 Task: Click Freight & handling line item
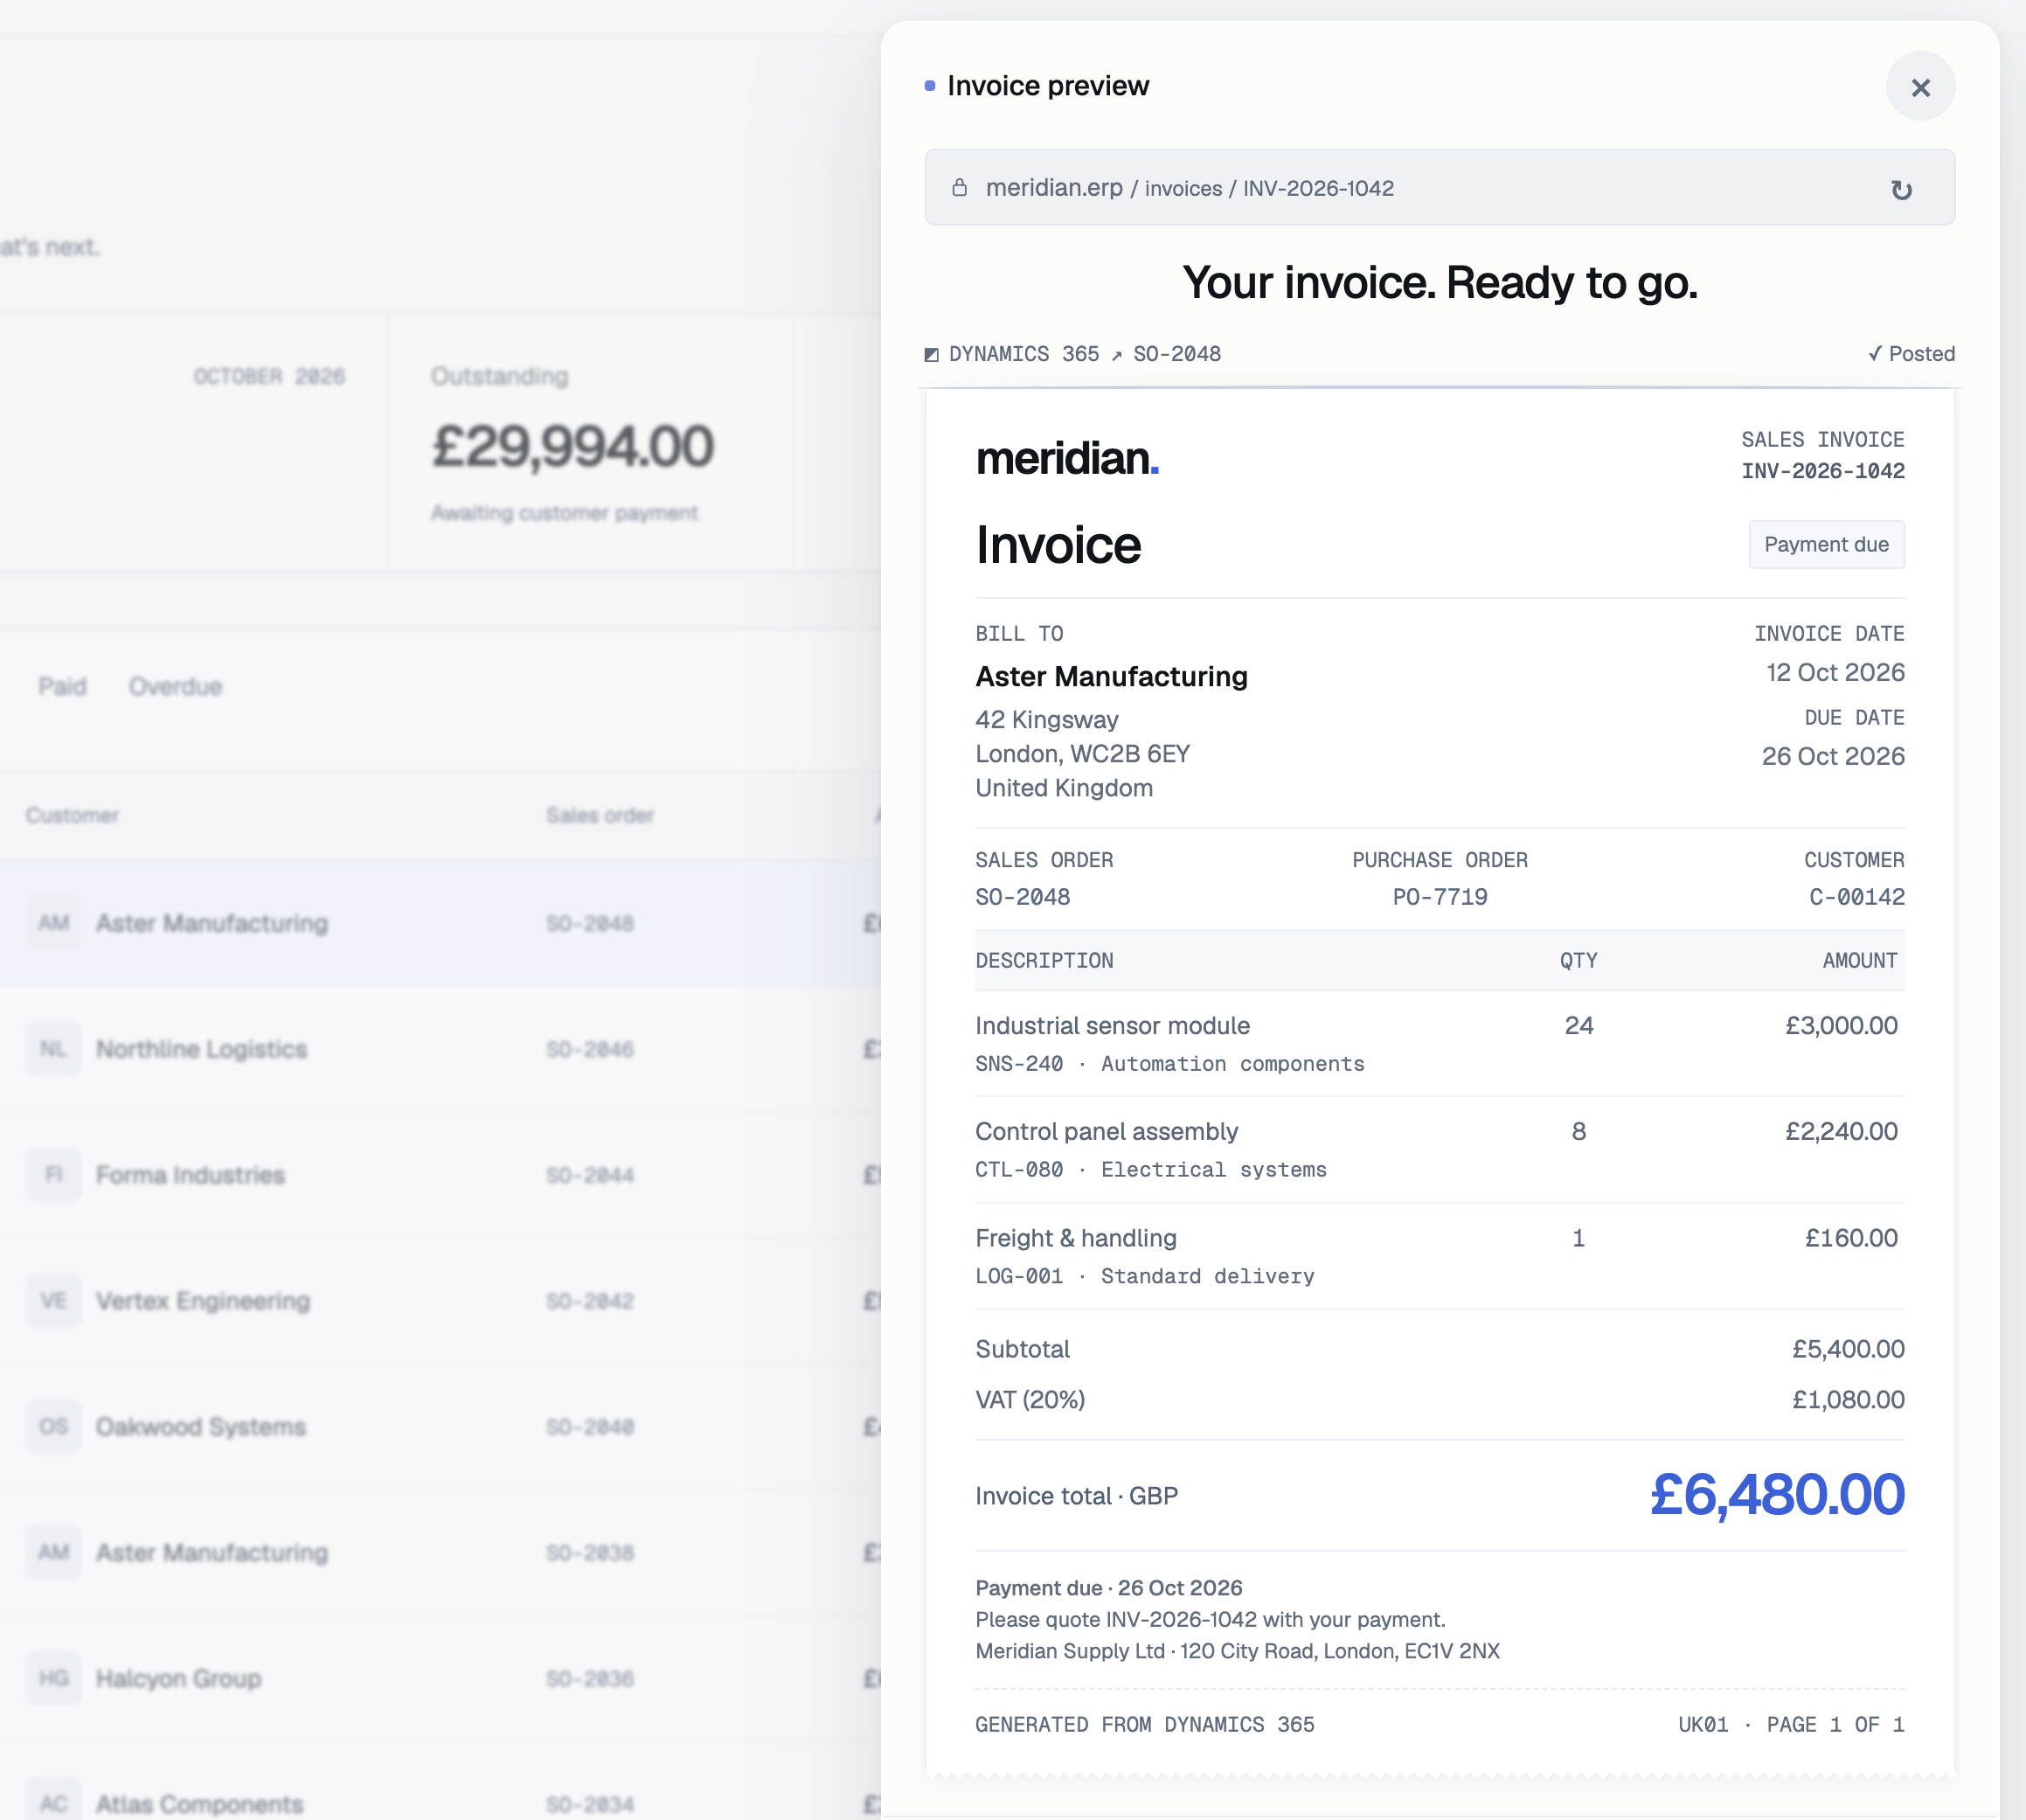click(x=1439, y=1256)
